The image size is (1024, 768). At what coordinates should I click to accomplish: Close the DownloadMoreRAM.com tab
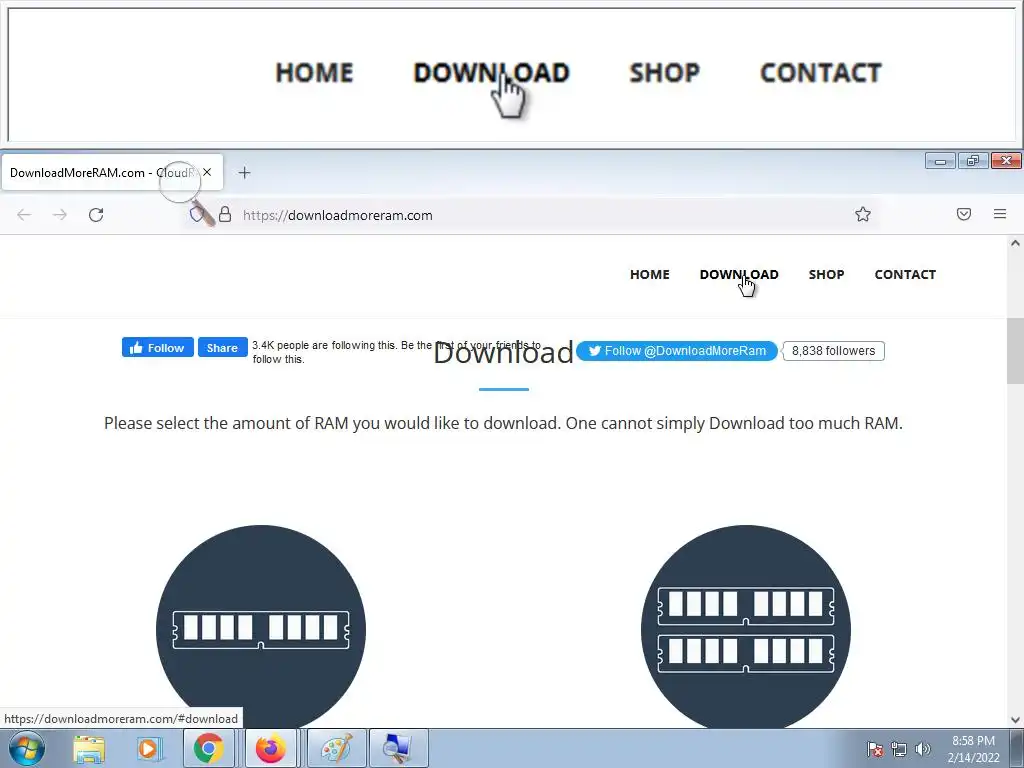pos(207,172)
